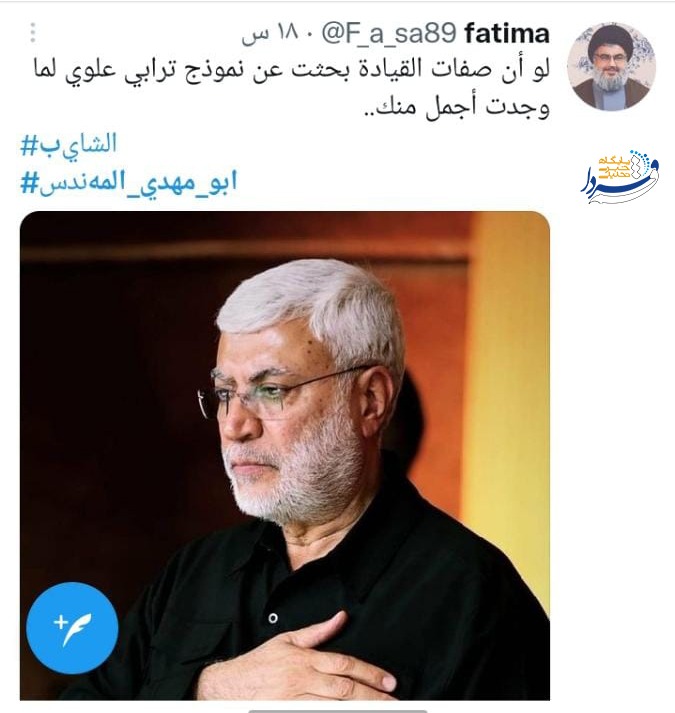This screenshot has width=675, height=713.
Task: Open the display name fatima
Action: click(x=508, y=34)
